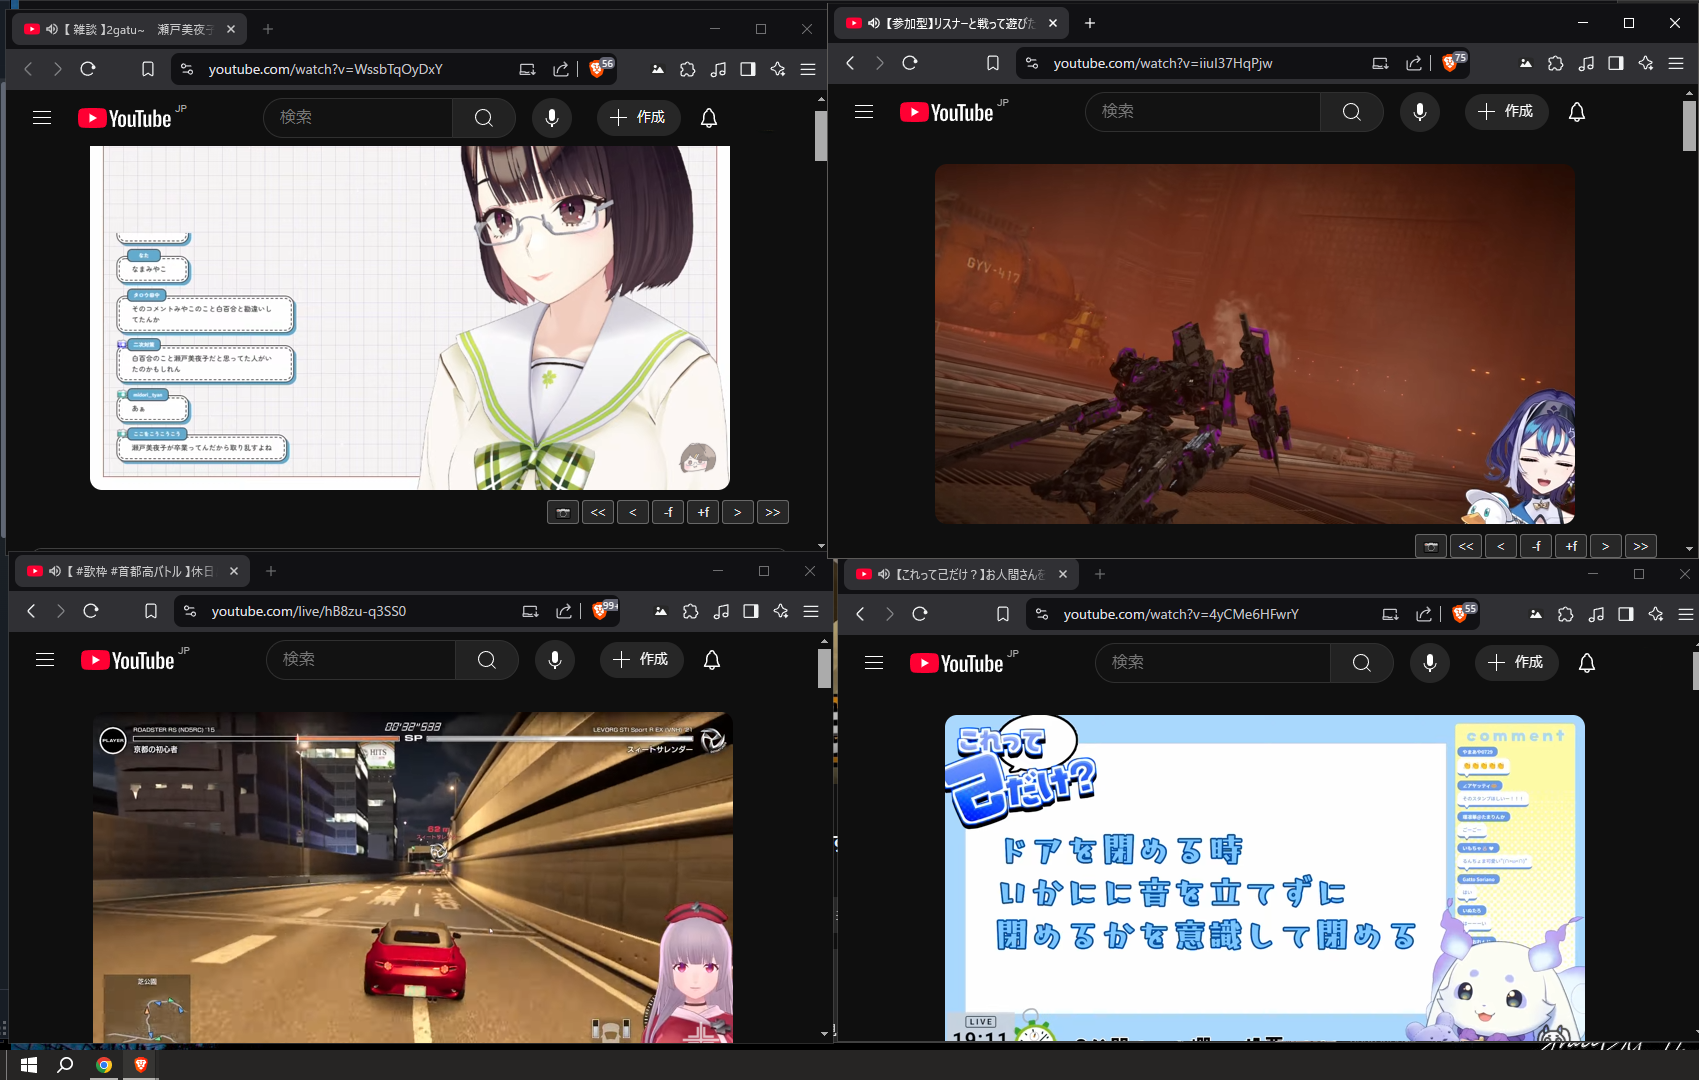Open the extensions puzzle icon in the 歌枠 window toolbar
The height and width of the screenshot is (1080, 1699).
click(x=690, y=611)
